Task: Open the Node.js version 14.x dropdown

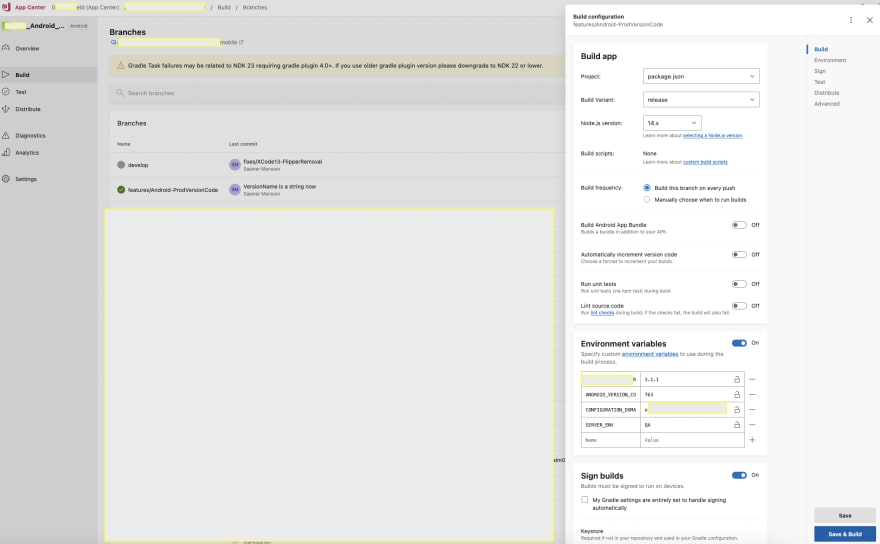Action: [672, 123]
